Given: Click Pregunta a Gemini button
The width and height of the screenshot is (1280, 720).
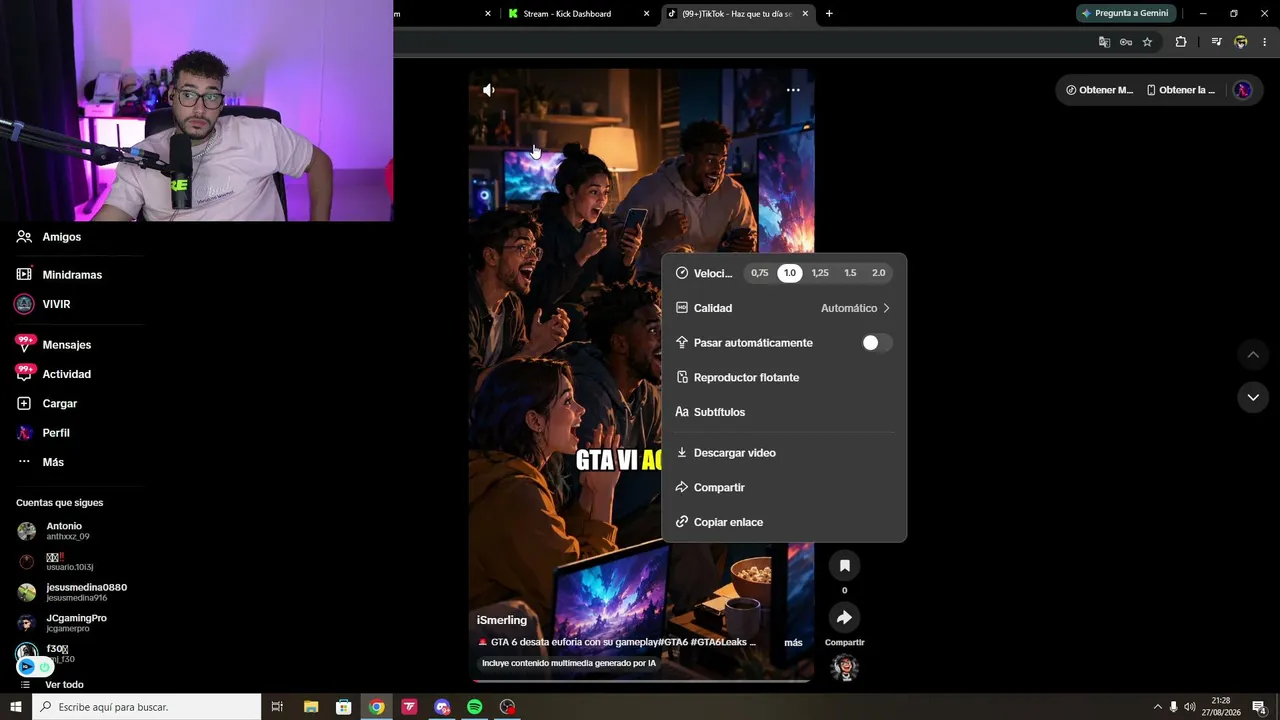Looking at the screenshot, I should click(1125, 14).
